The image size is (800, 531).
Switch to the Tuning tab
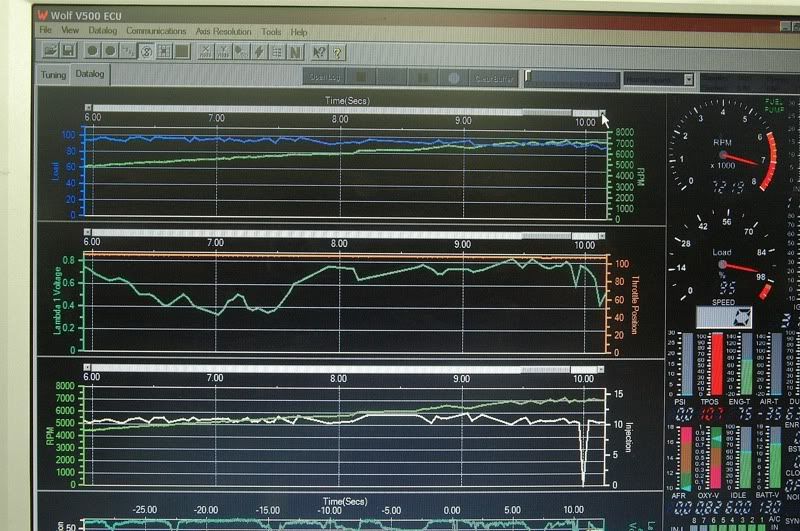pyautogui.click(x=53, y=75)
